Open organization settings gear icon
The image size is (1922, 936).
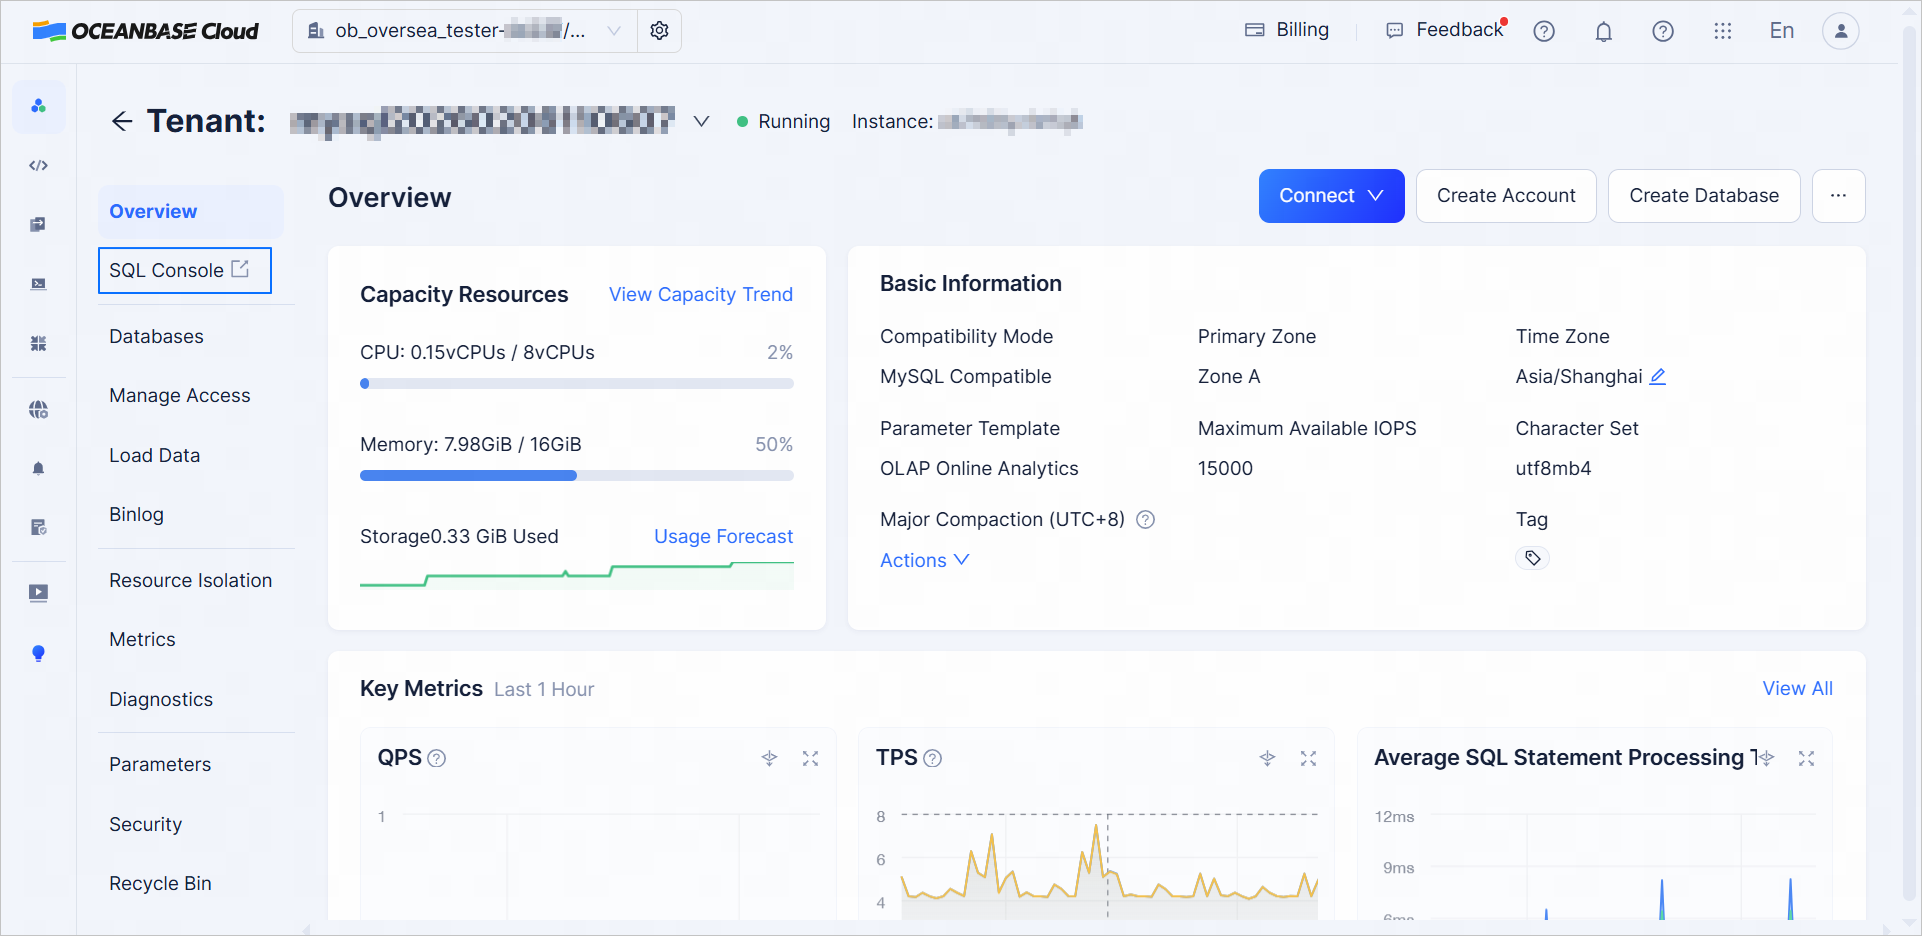(659, 31)
